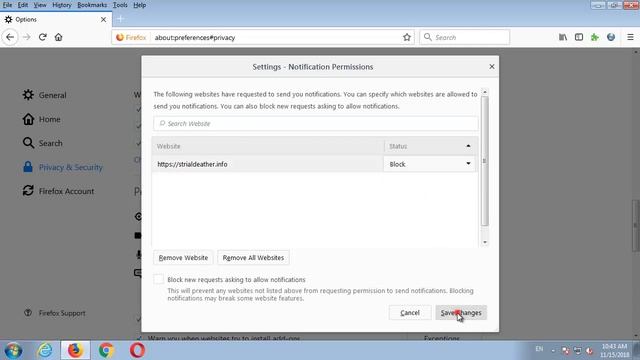This screenshot has width=640, height=360.
Task: Open the Library toolbar icon
Action: (x=563, y=37)
